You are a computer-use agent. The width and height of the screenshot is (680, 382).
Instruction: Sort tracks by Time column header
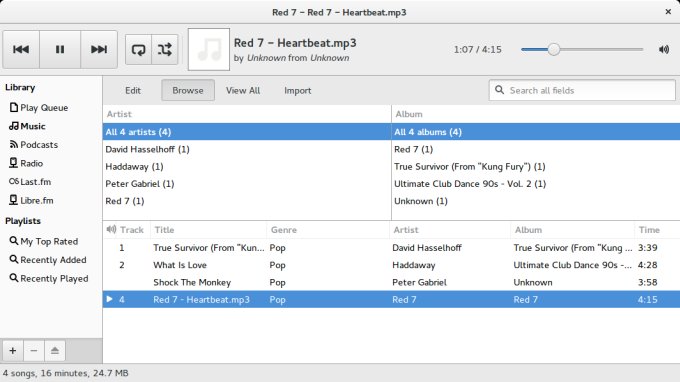pos(657,230)
